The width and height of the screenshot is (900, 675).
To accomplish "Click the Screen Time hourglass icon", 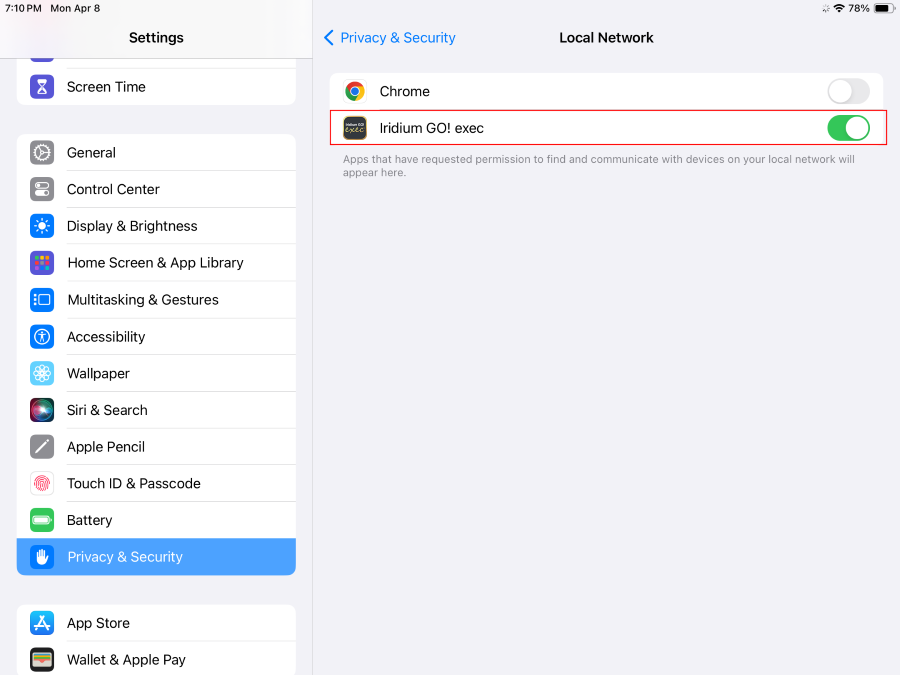I will coord(42,87).
